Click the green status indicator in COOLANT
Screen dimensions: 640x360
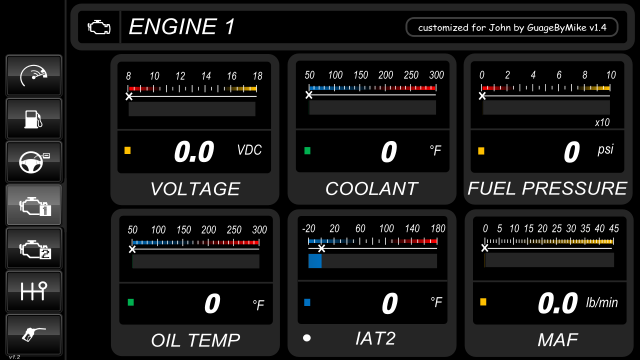pyautogui.click(x=307, y=151)
